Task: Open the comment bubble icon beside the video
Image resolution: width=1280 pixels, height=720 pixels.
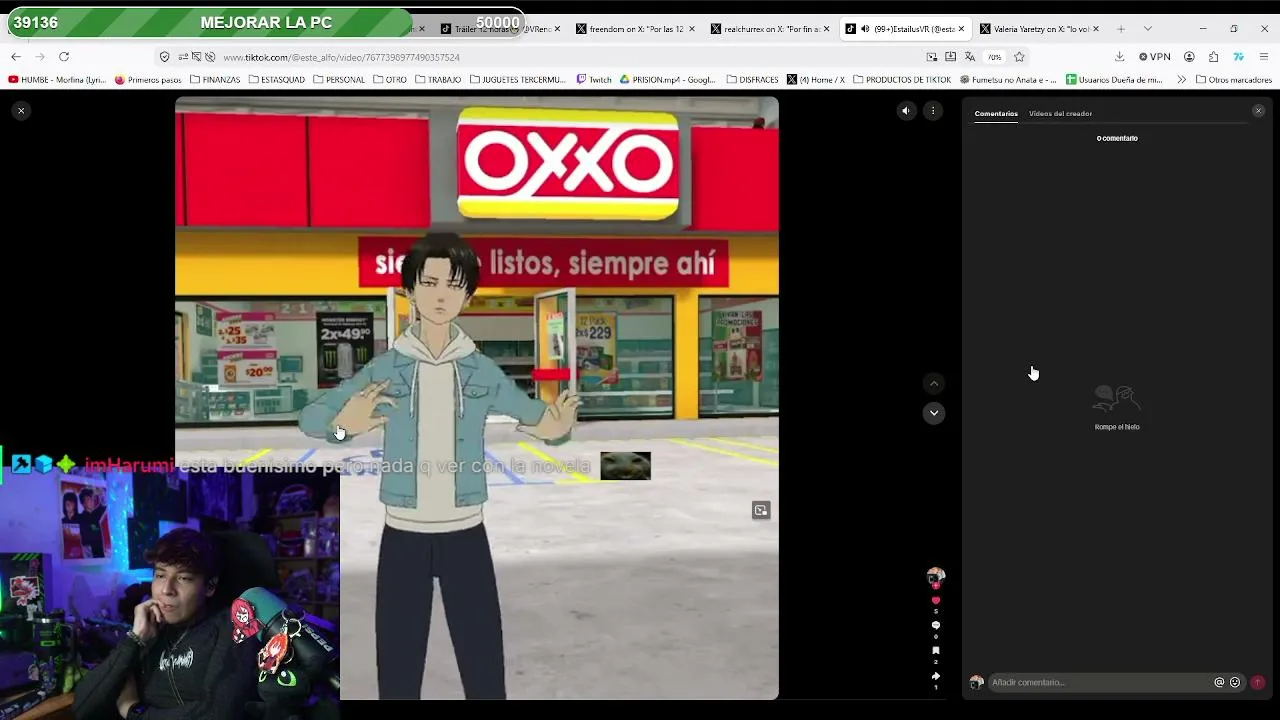Action: pyautogui.click(x=936, y=626)
